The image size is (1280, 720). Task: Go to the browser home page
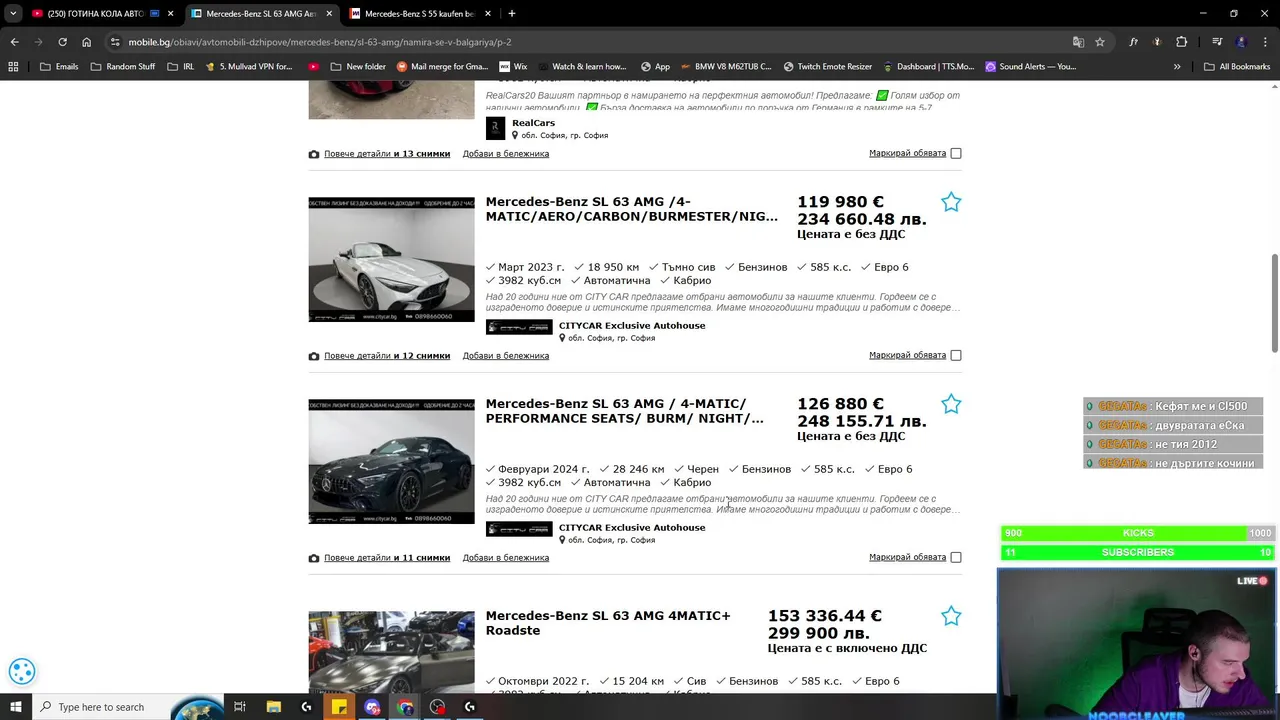click(x=87, y=42)
